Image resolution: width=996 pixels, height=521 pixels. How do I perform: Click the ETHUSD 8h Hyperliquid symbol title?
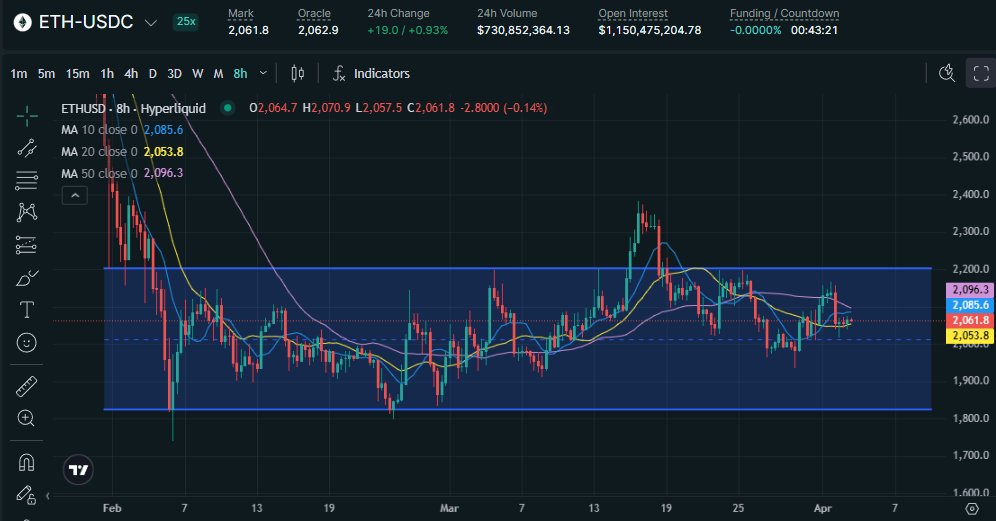[x=133, y=109]
